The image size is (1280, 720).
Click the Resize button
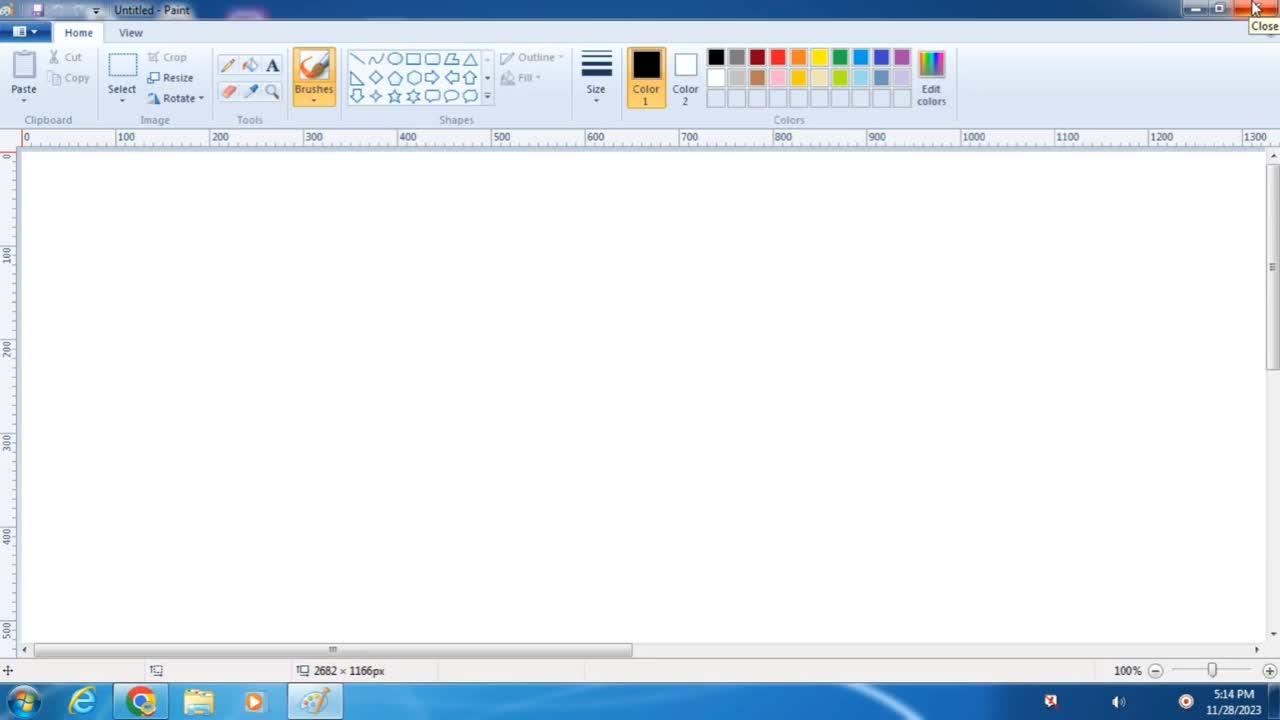click(x=170, y=78)
